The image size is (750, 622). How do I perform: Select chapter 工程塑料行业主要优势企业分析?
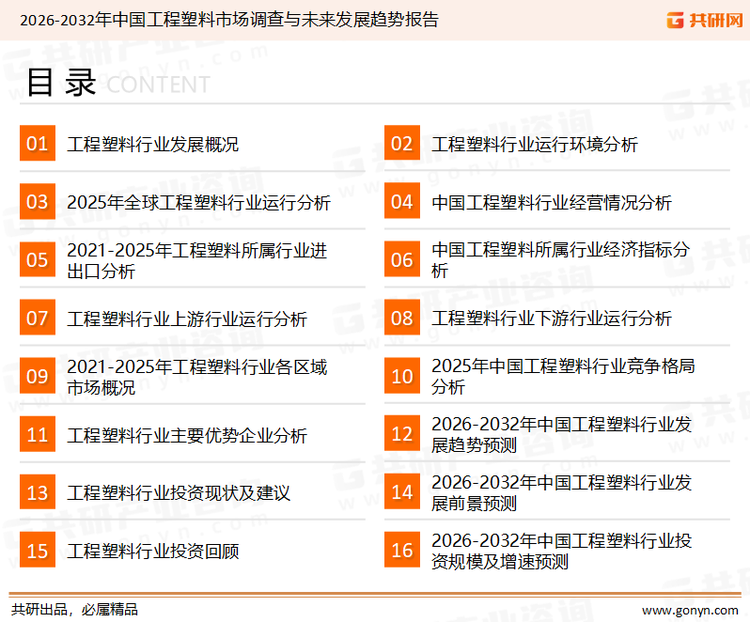tap(187, 435)
